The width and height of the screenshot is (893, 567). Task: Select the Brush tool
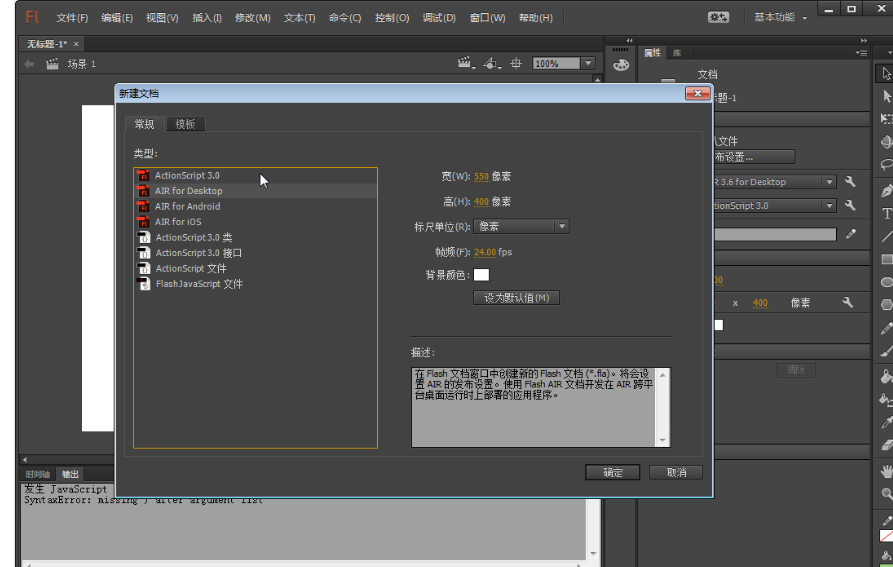[x=886, y=351]
